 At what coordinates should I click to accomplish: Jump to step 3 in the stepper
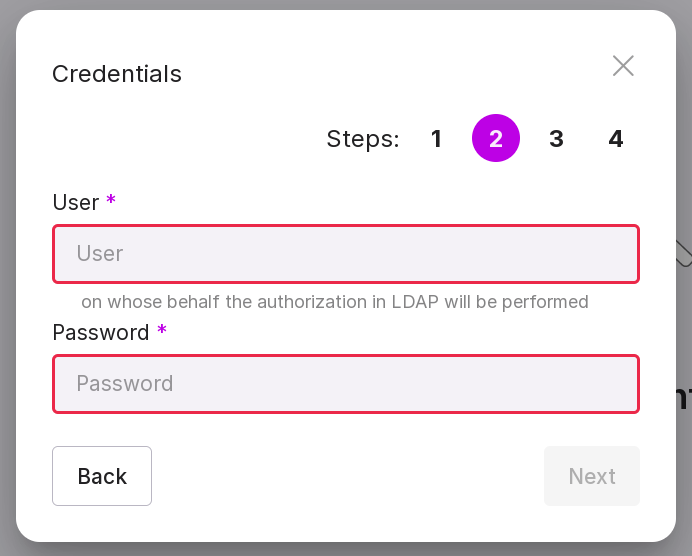pyautogui.click(x=556, y=139)
